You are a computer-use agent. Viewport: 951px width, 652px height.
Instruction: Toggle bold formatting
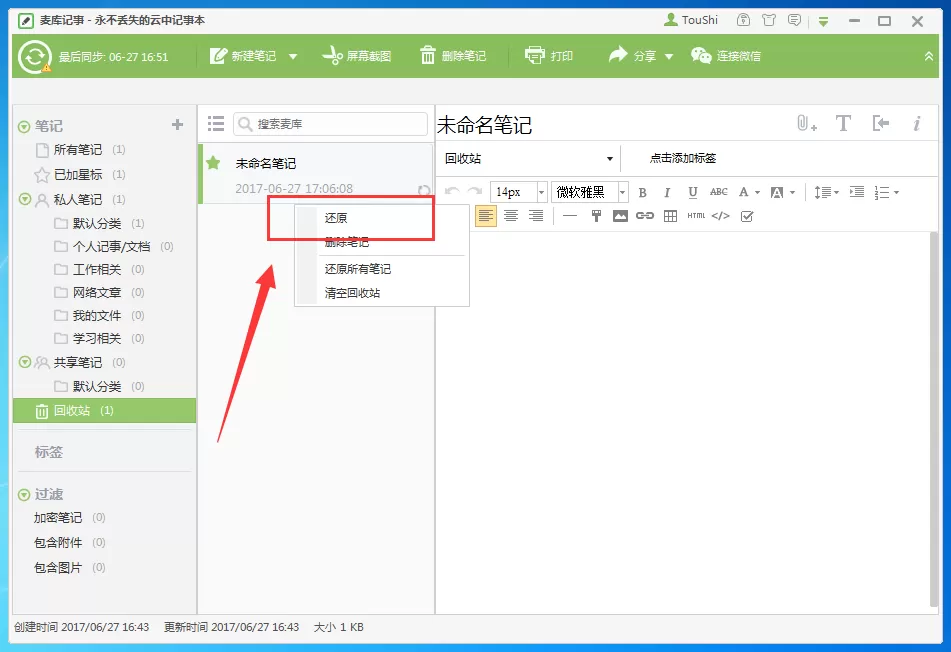point(642,193)
